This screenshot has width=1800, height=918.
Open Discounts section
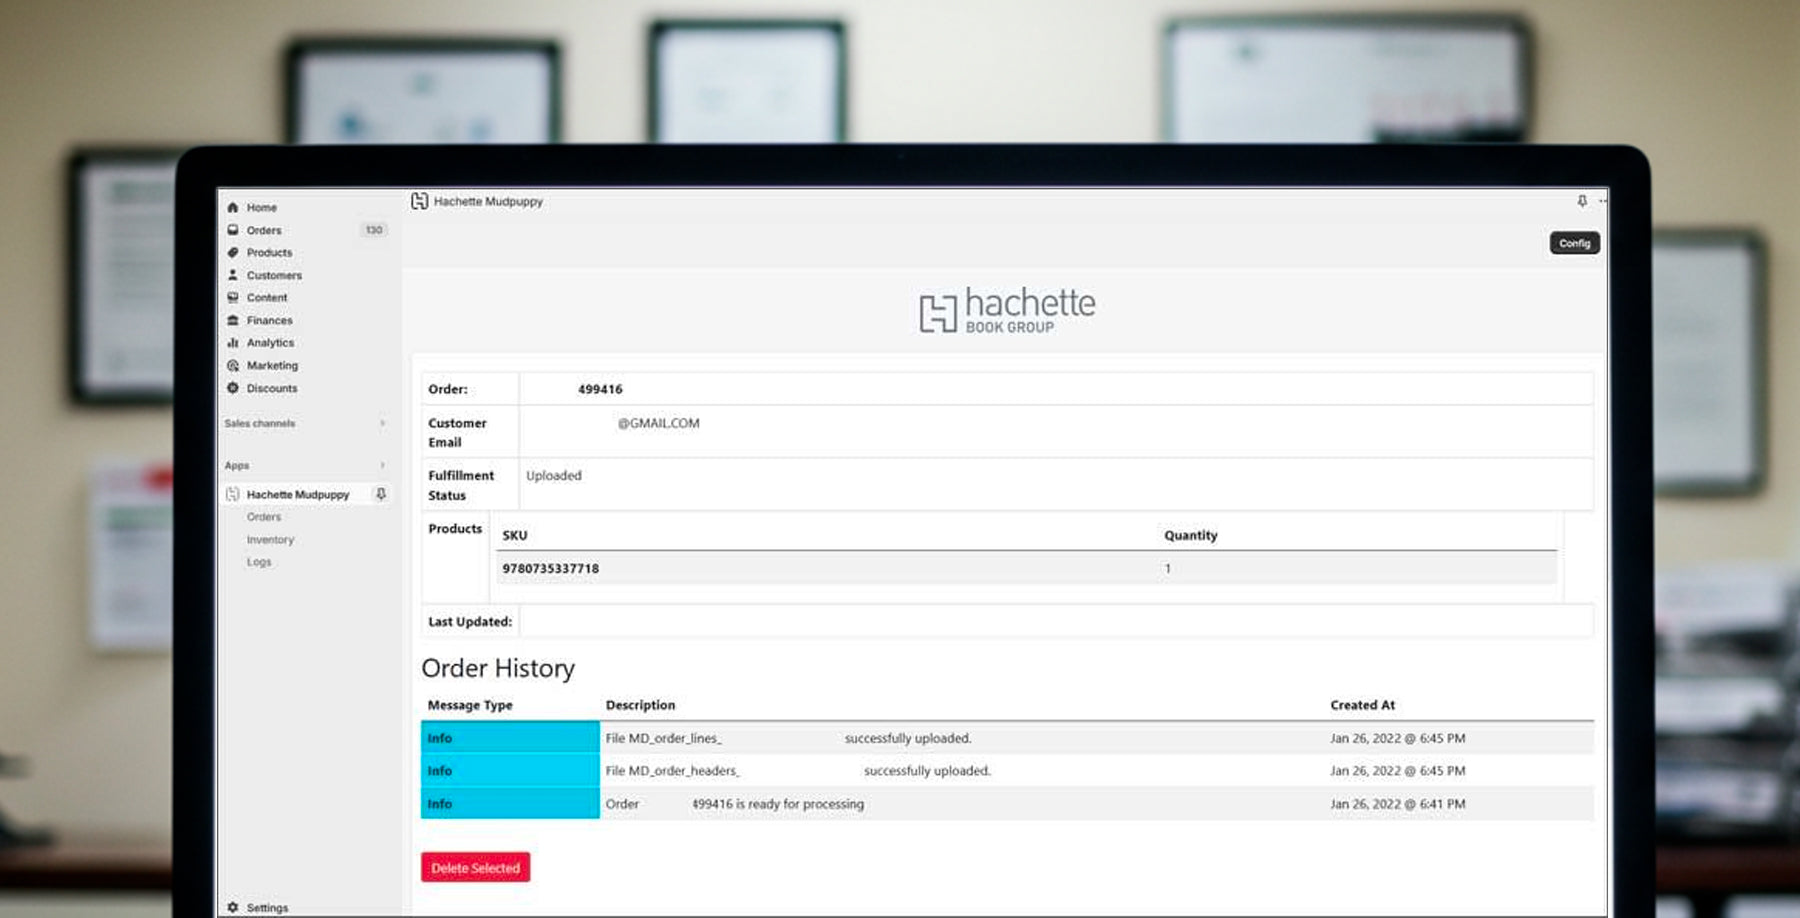272,388
